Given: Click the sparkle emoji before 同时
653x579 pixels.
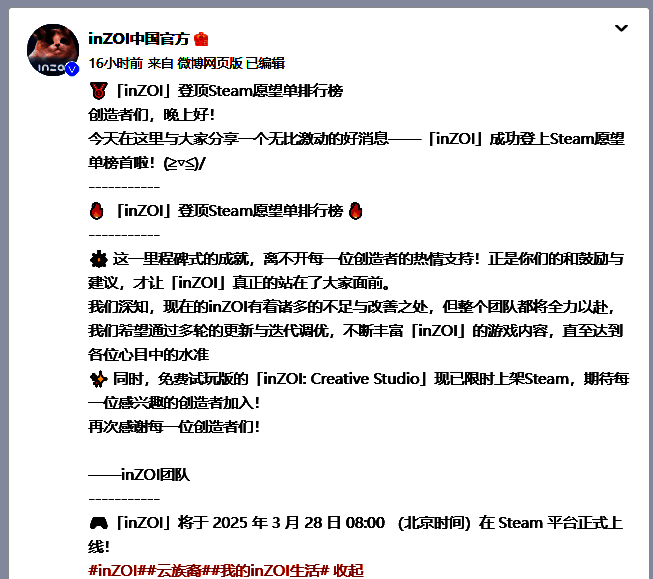Looking at the screenshot, I should click(x=98, y=379).
